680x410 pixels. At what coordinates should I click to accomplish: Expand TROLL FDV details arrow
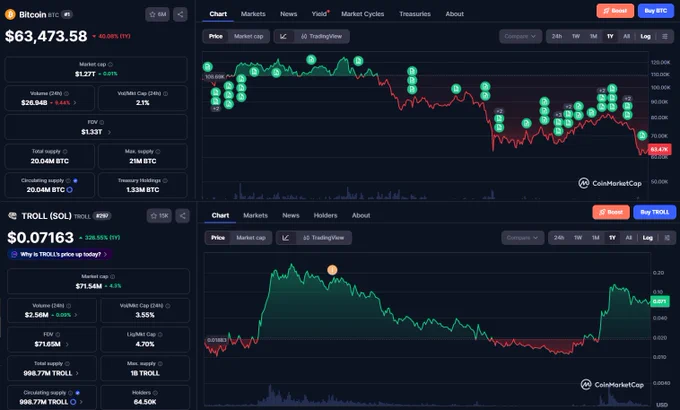coord(67,344)
